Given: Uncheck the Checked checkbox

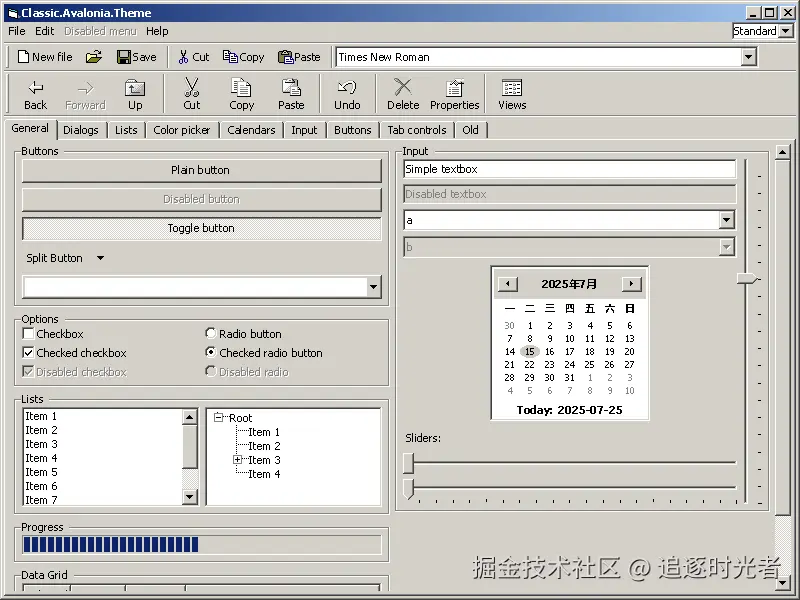Looking at the screenshot, I should point(28,353).
